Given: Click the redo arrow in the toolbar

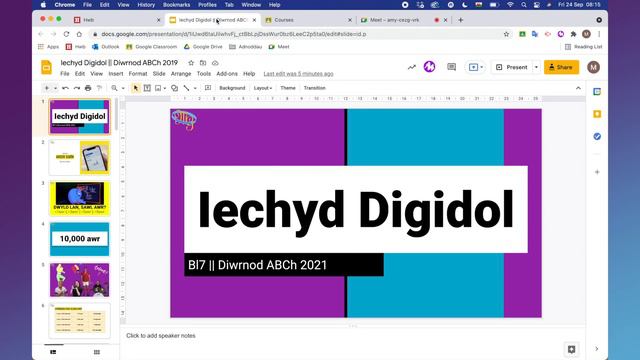Looking at the screenshot, I should pos(77,88).
